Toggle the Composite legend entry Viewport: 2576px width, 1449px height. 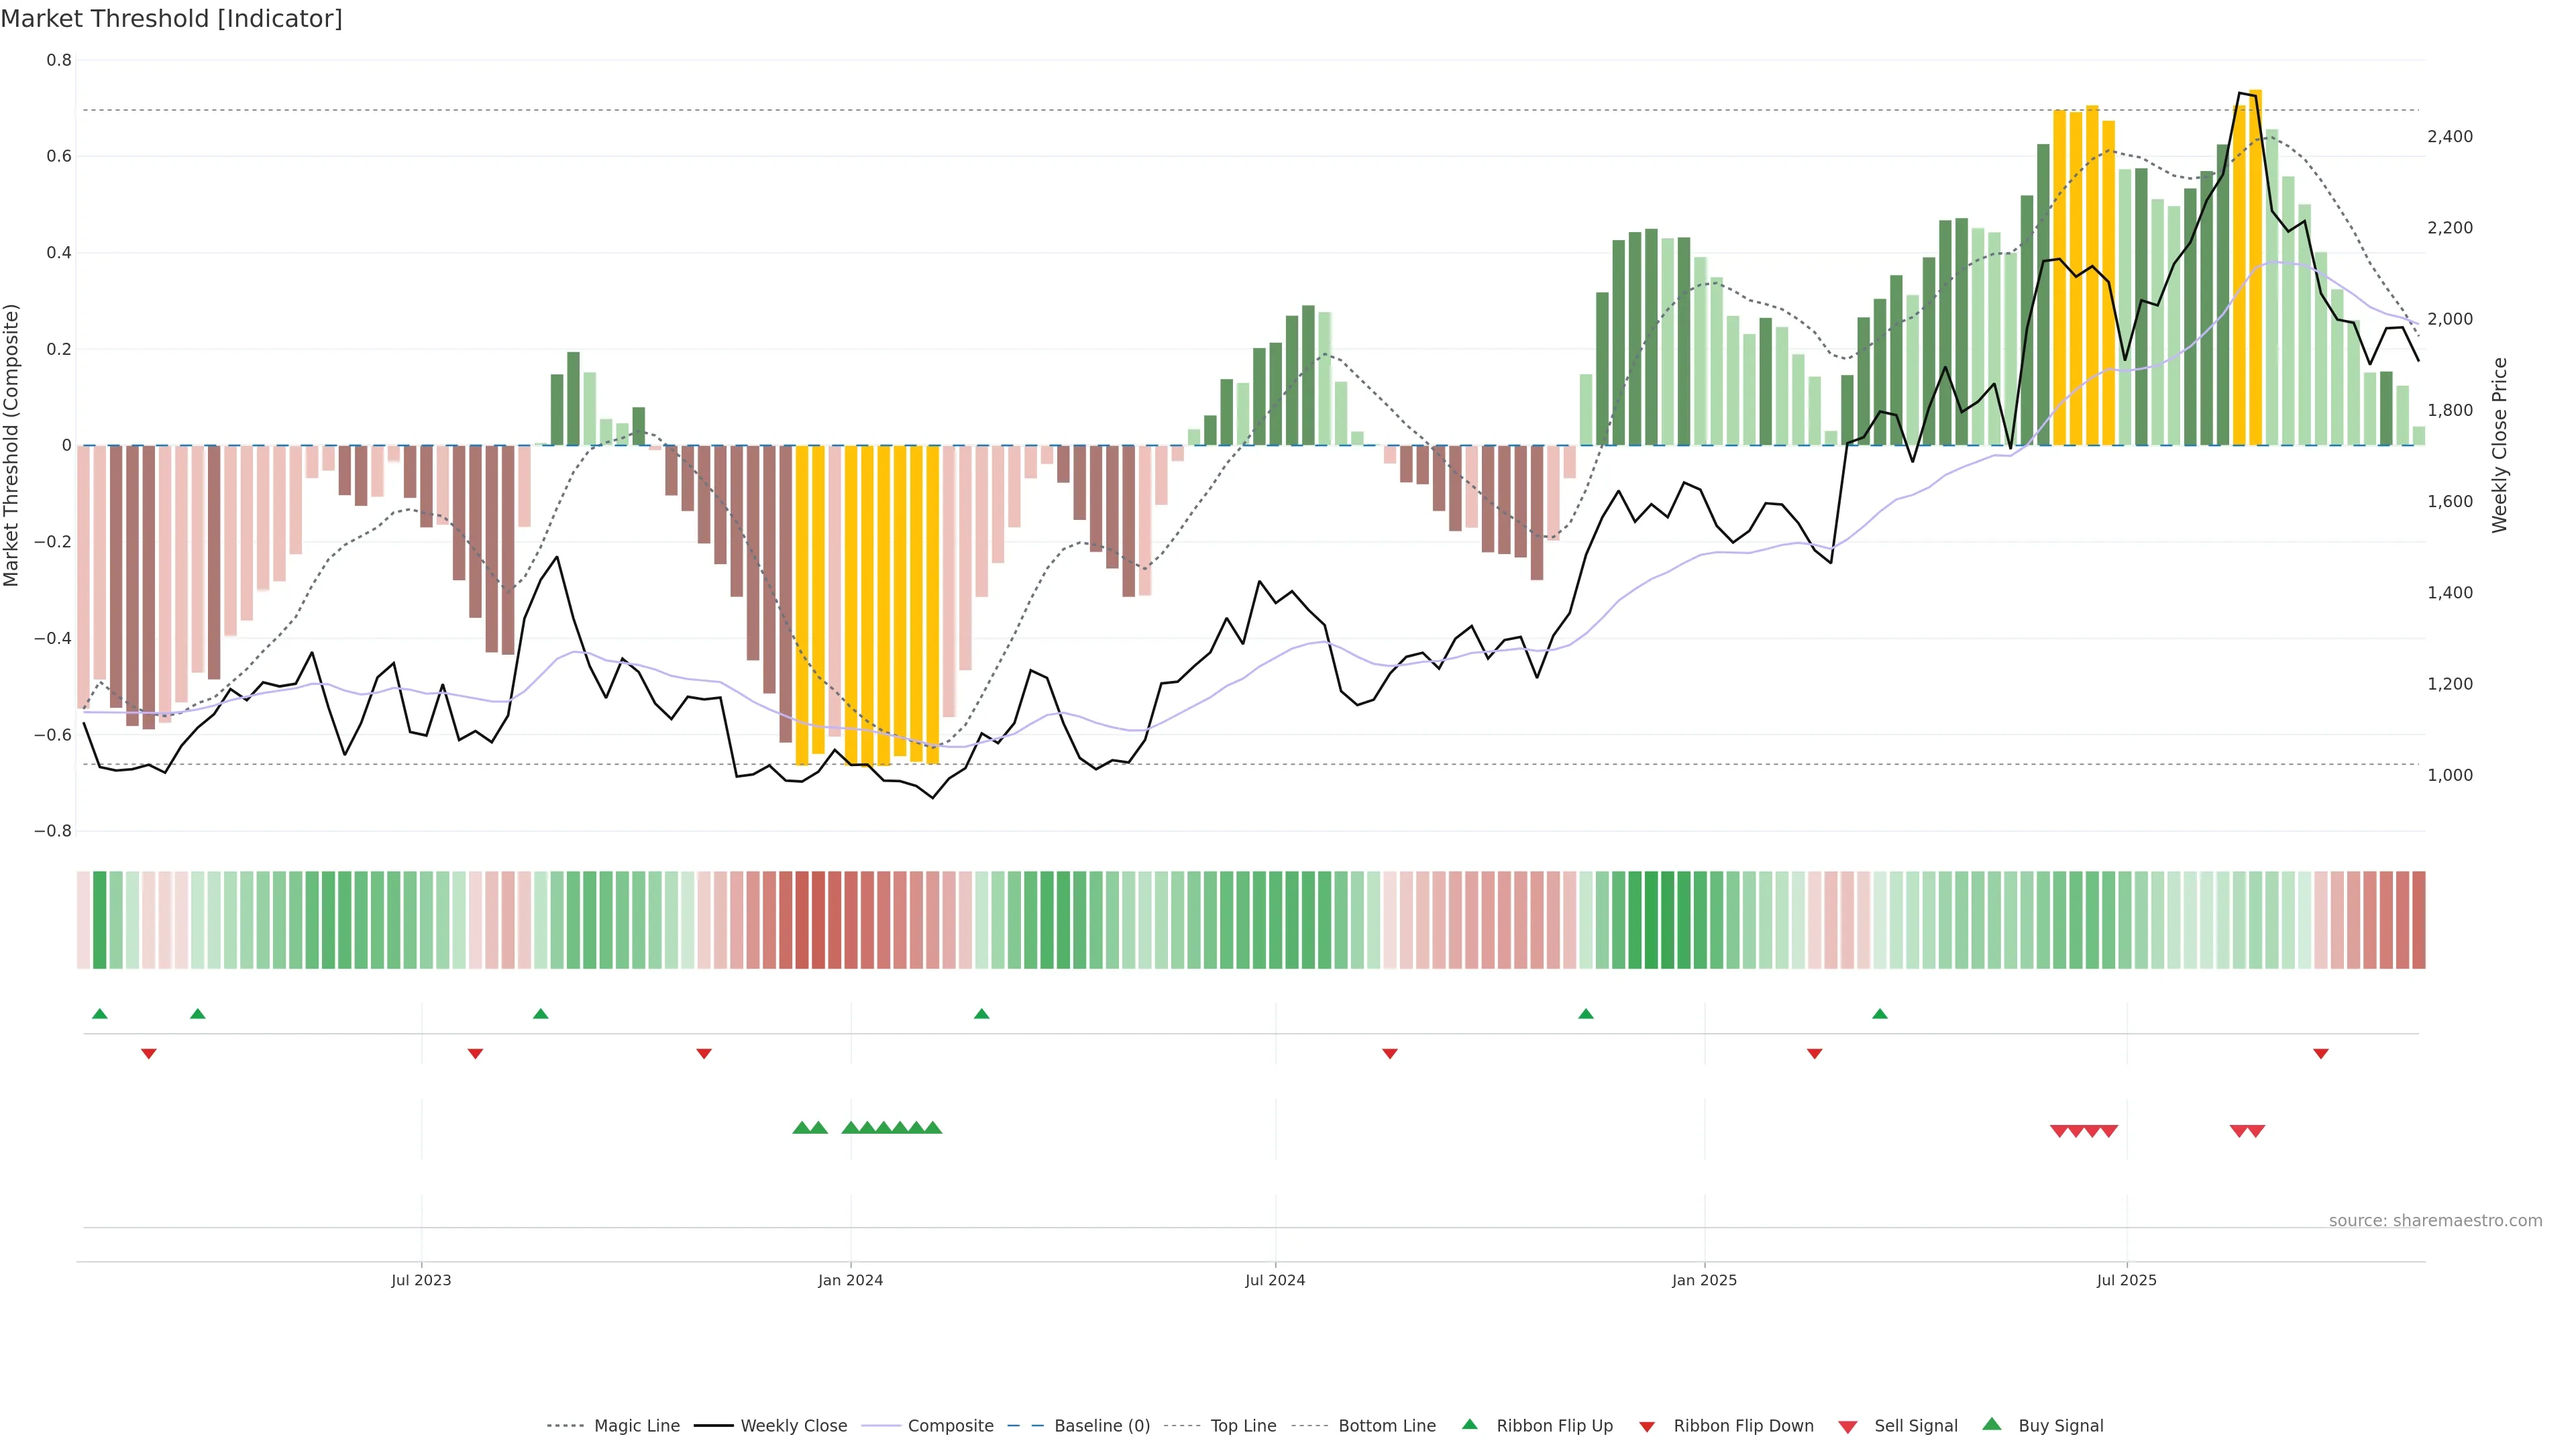(950, 1426)
